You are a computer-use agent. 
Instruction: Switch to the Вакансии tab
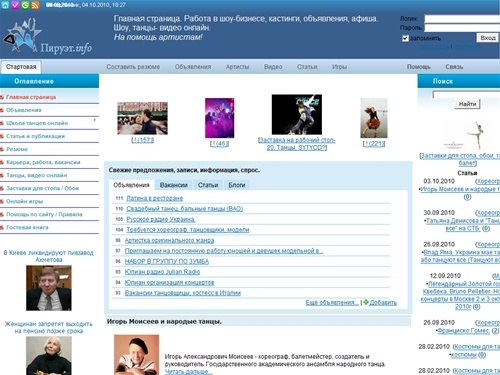(x=173, y=185)
